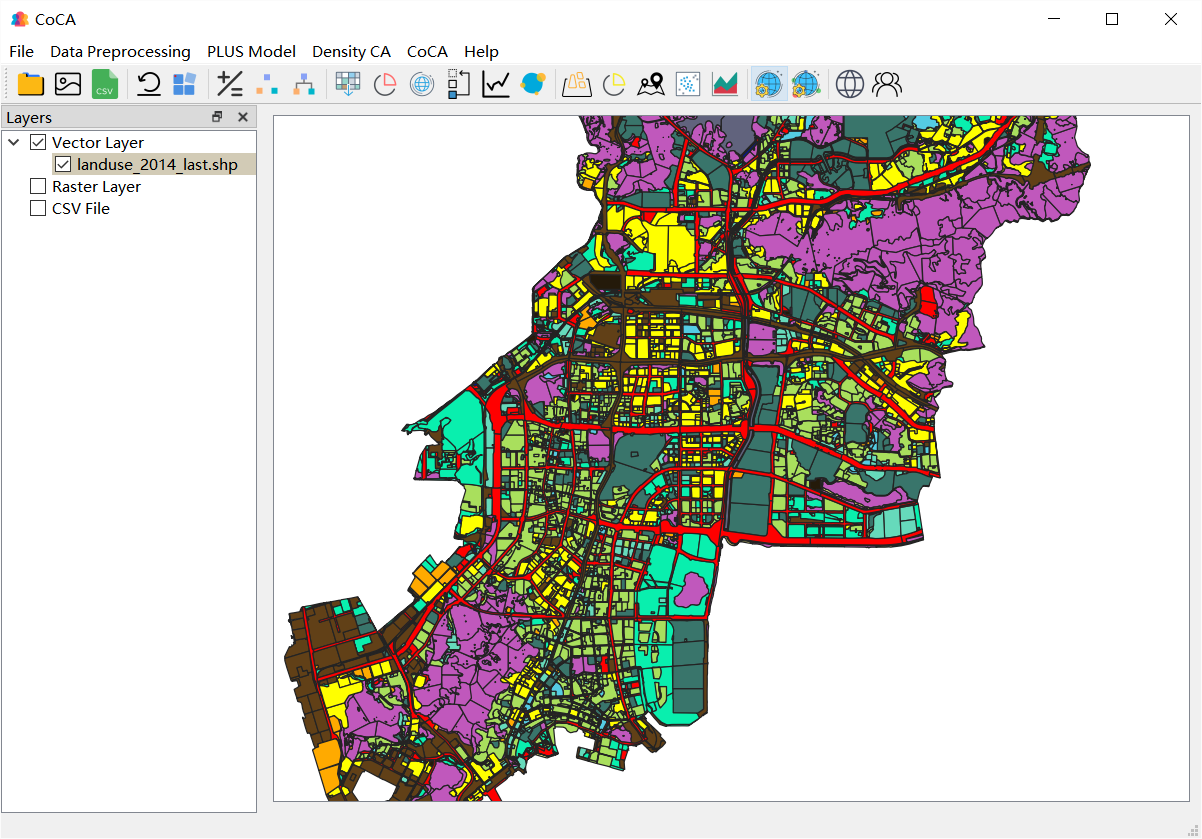Viewport: 1202px width, 839px height.
Task: Open the Density CA menu
Action: pyautogui.click(x=351, y=51)
